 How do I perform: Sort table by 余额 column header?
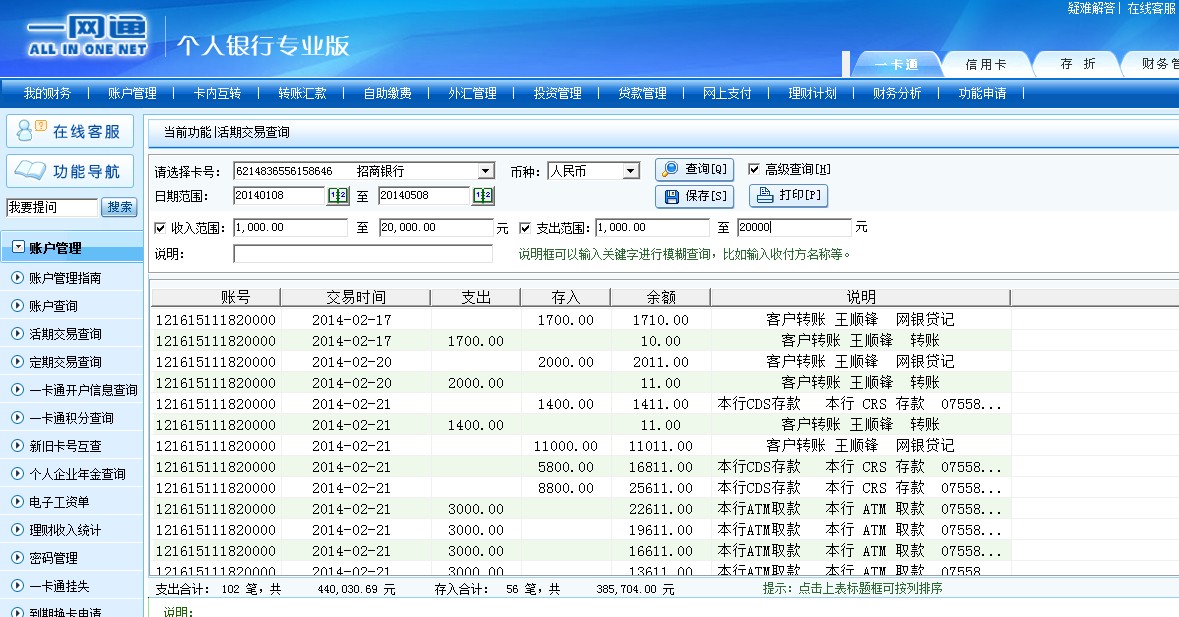pyautogui.click(x=660, y=297)
